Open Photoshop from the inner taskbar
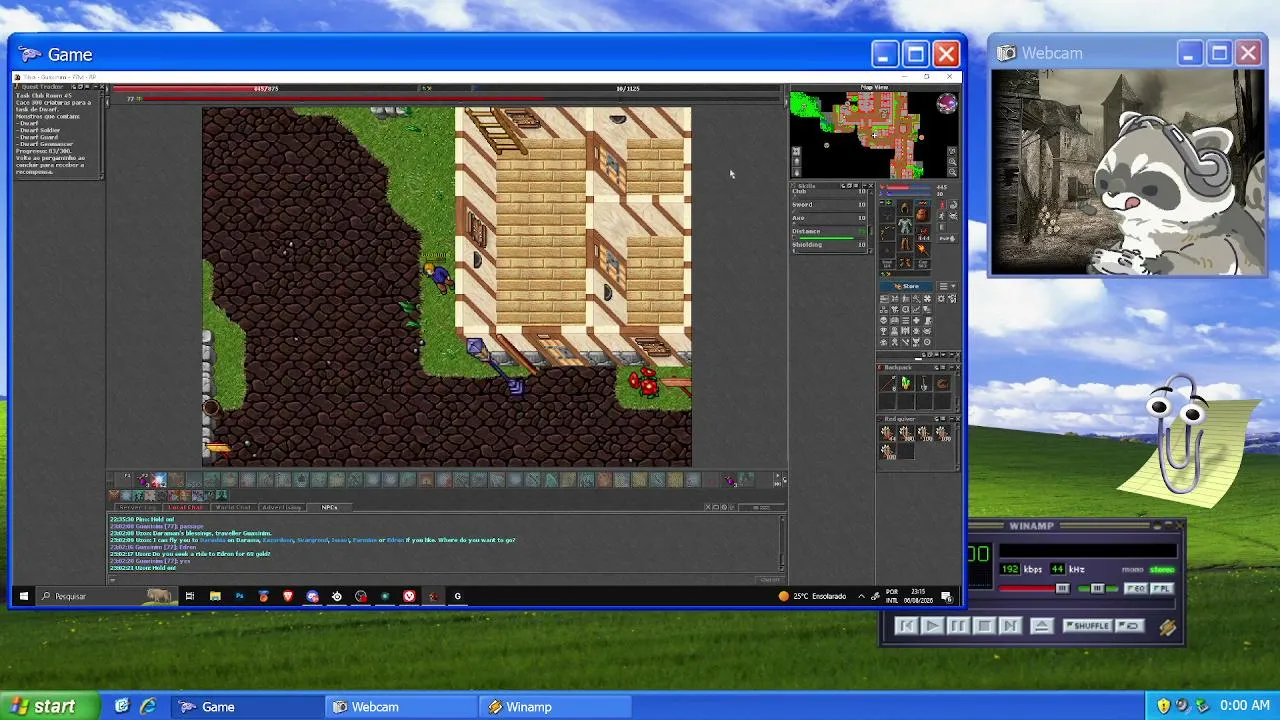 point(239,596)
